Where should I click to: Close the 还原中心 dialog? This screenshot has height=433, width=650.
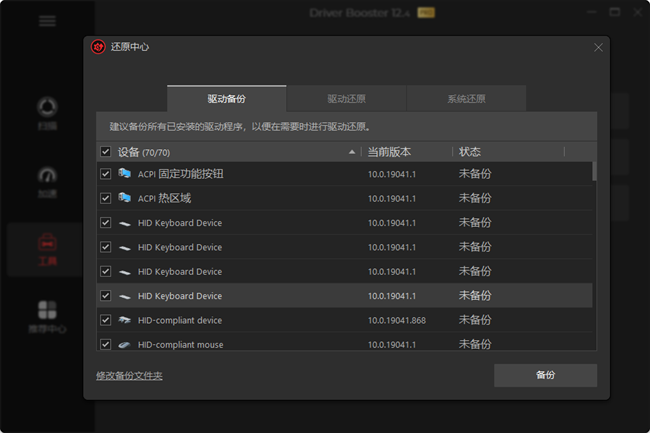click(598, 47)
